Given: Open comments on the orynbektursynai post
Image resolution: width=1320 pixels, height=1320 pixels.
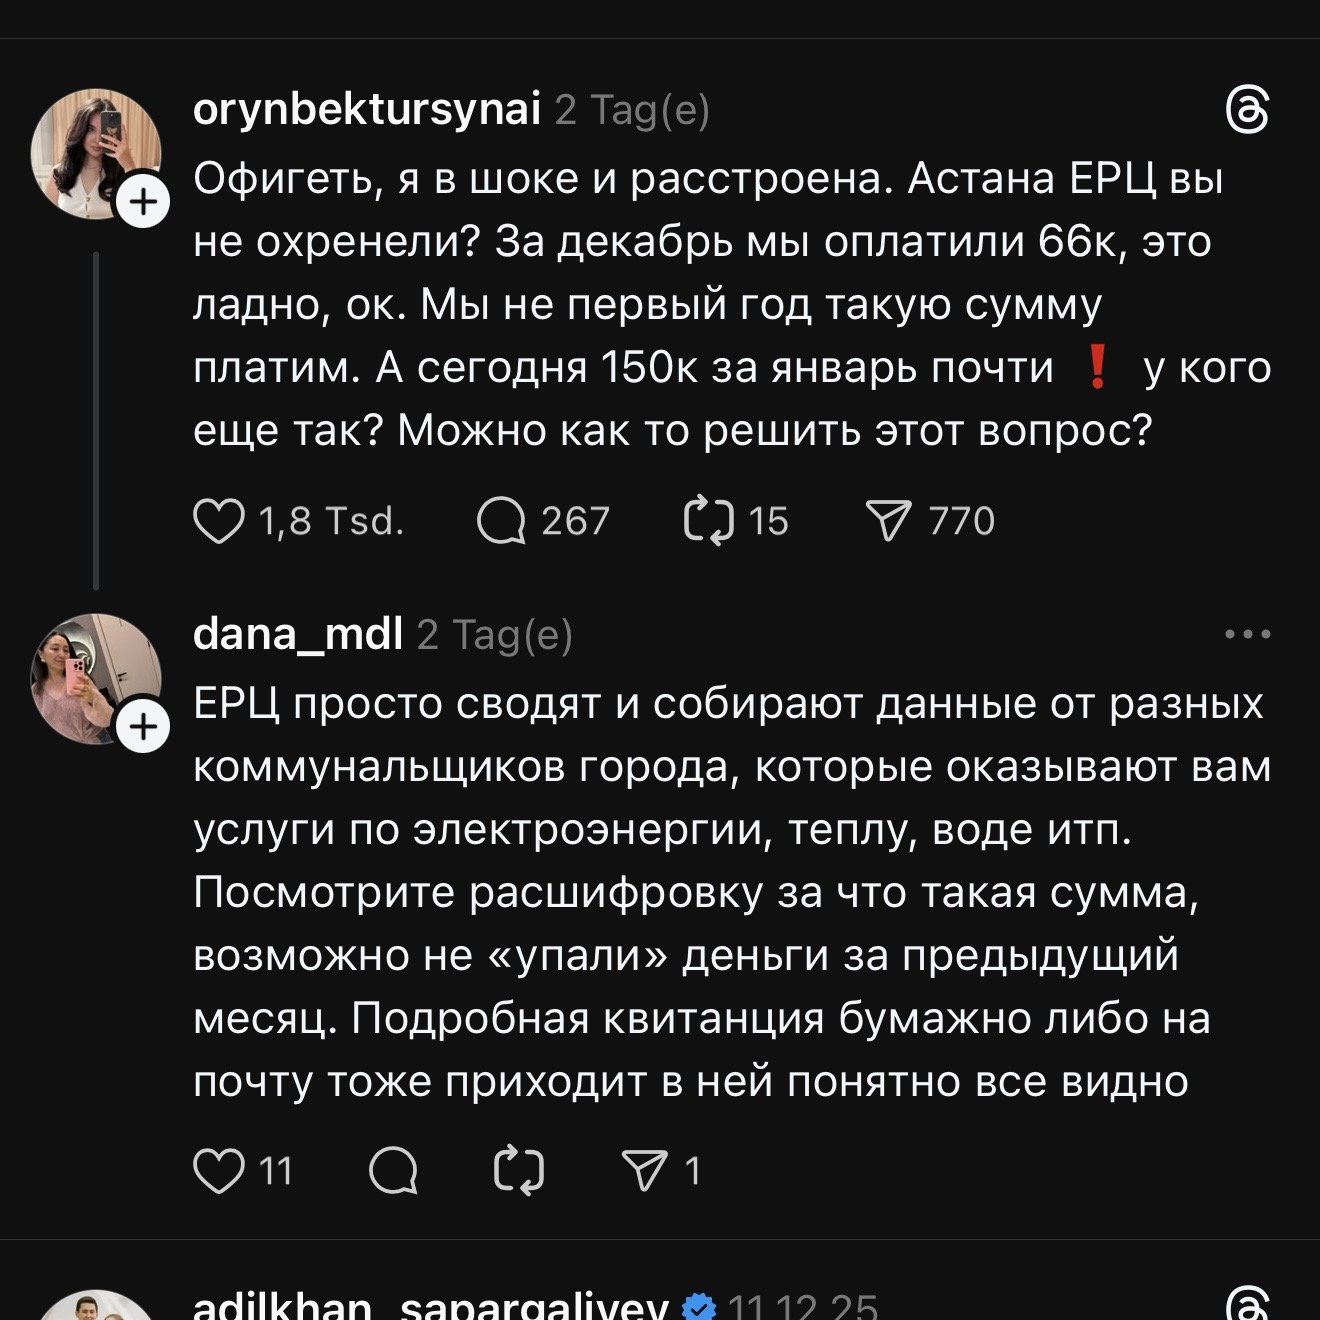Looking at the screenshot, I should coord(502,521).
